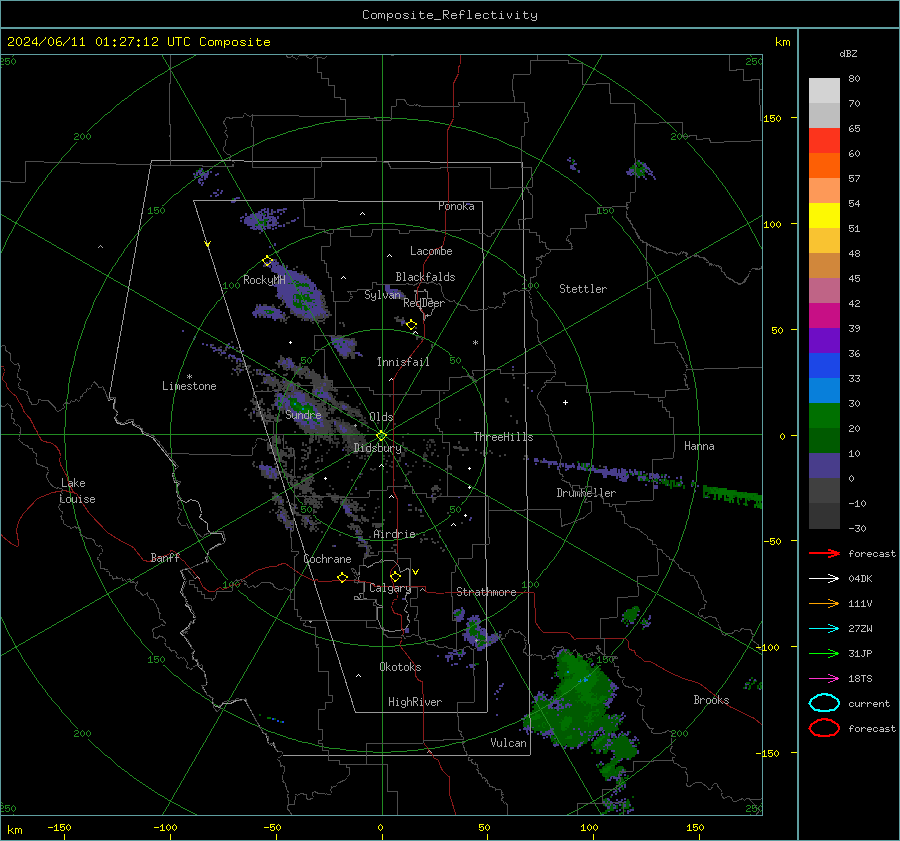Viewport: 900px width, 841px height.
Task: Click the yellow diamond marker near RockyMH
Action: pos(267,261)
